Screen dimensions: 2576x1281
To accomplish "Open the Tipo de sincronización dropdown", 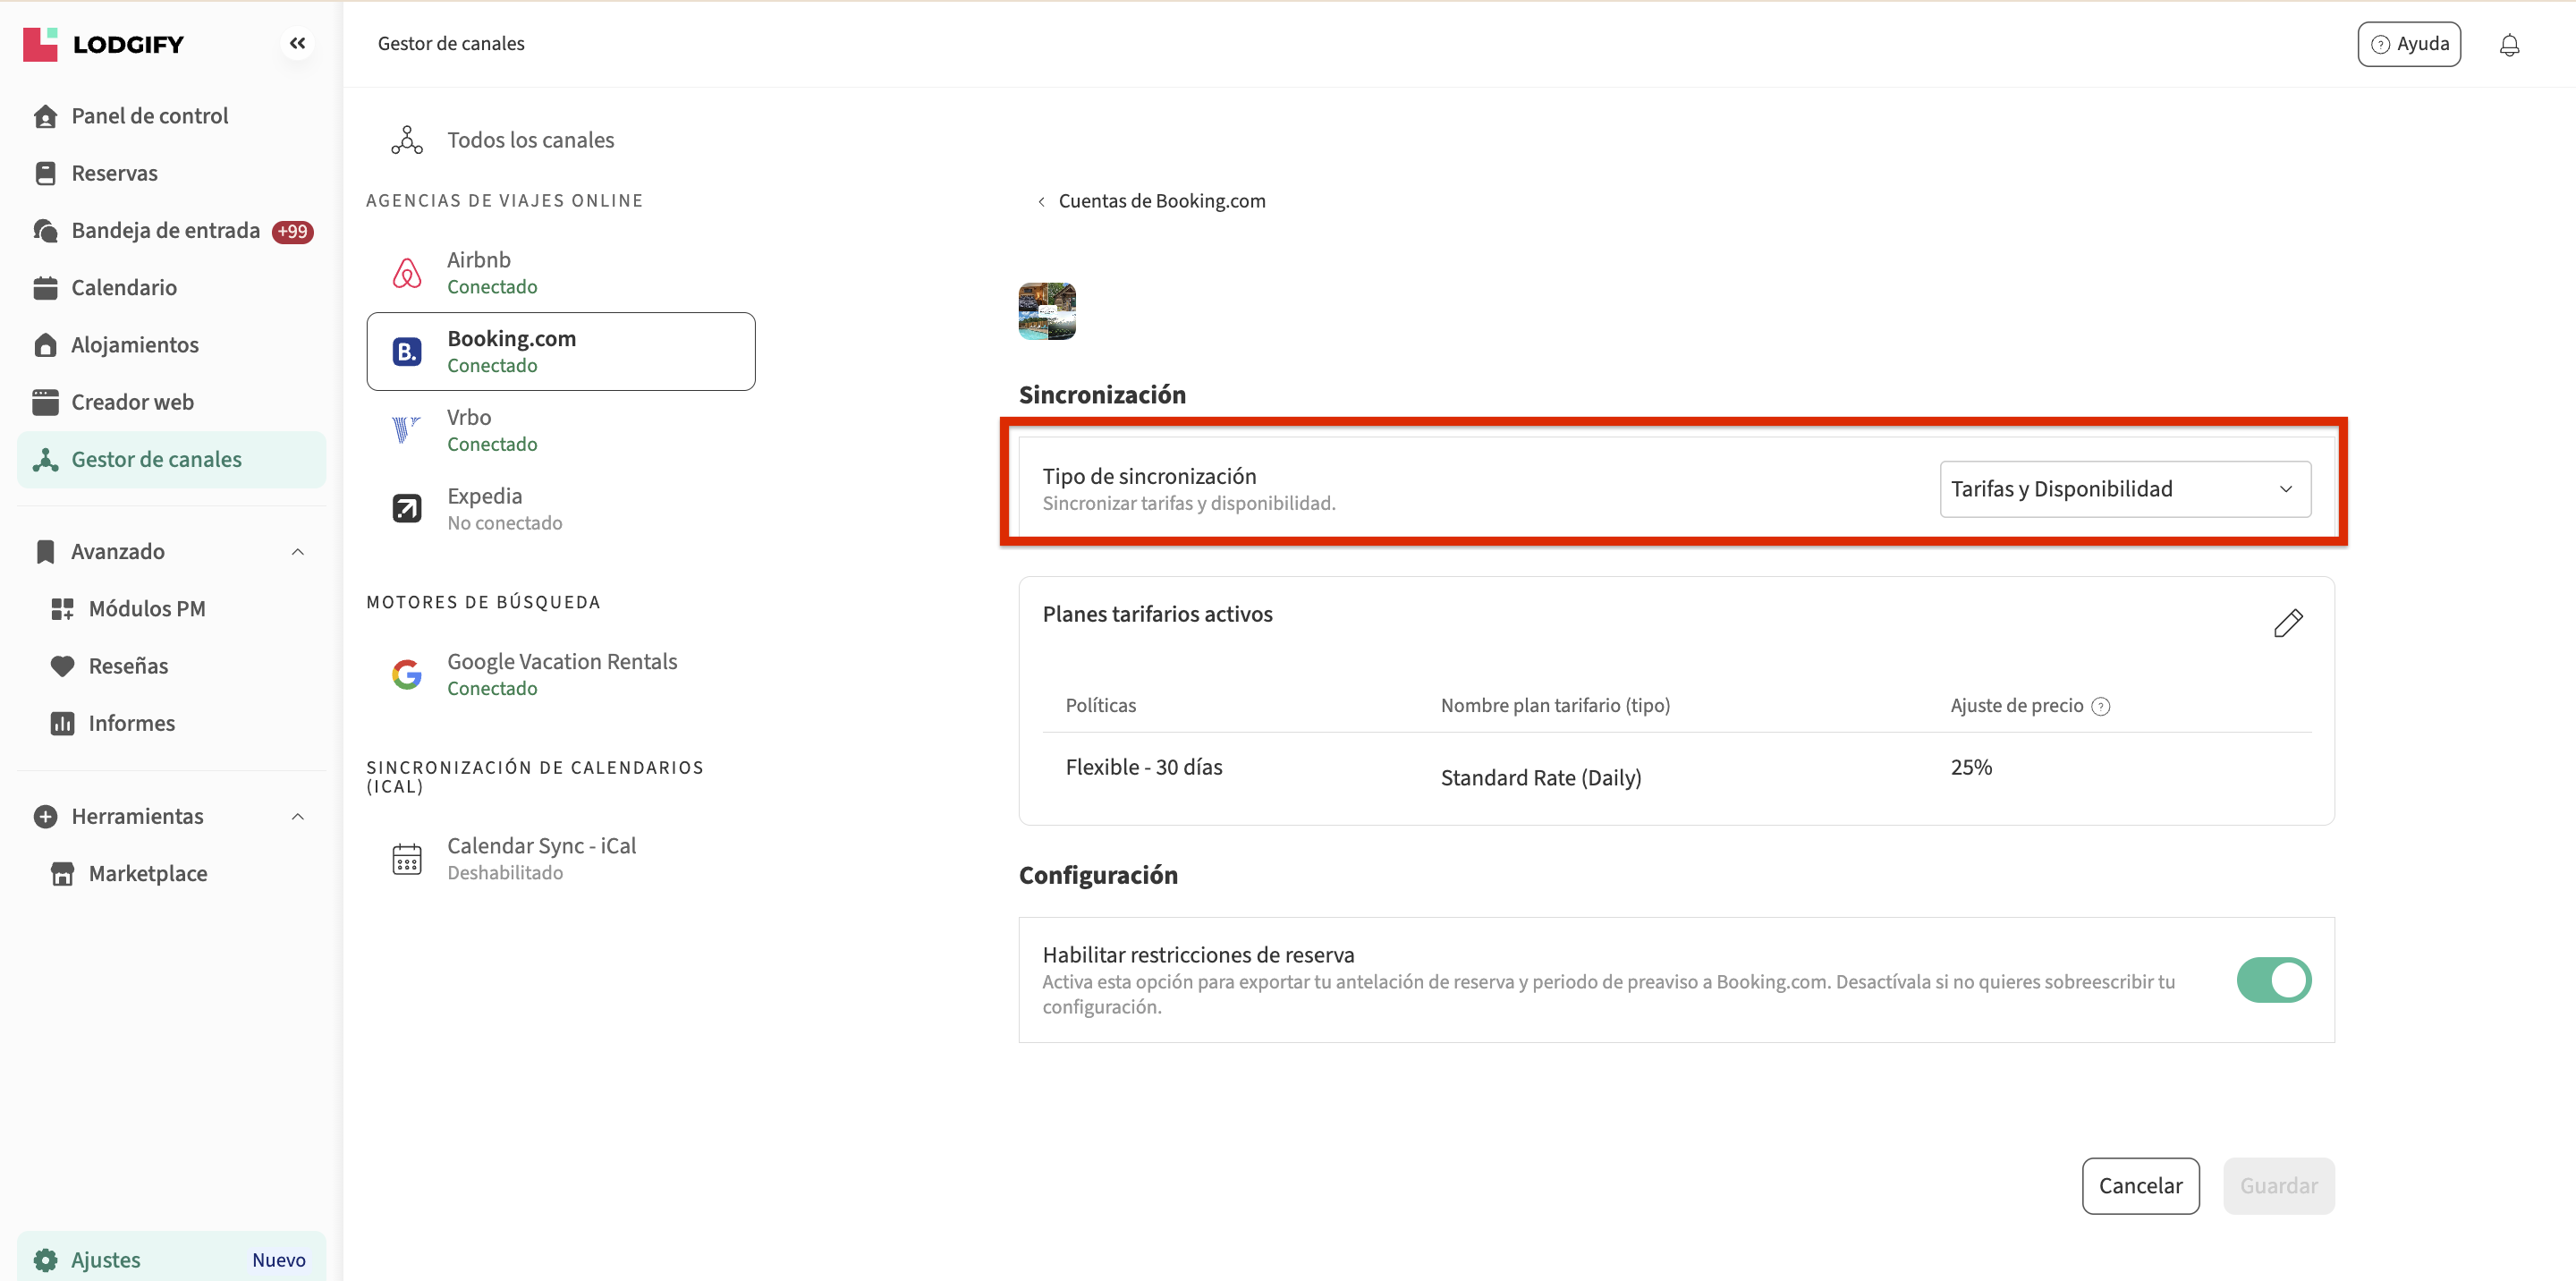I will pyautogui.click(x=2124, y=489).
